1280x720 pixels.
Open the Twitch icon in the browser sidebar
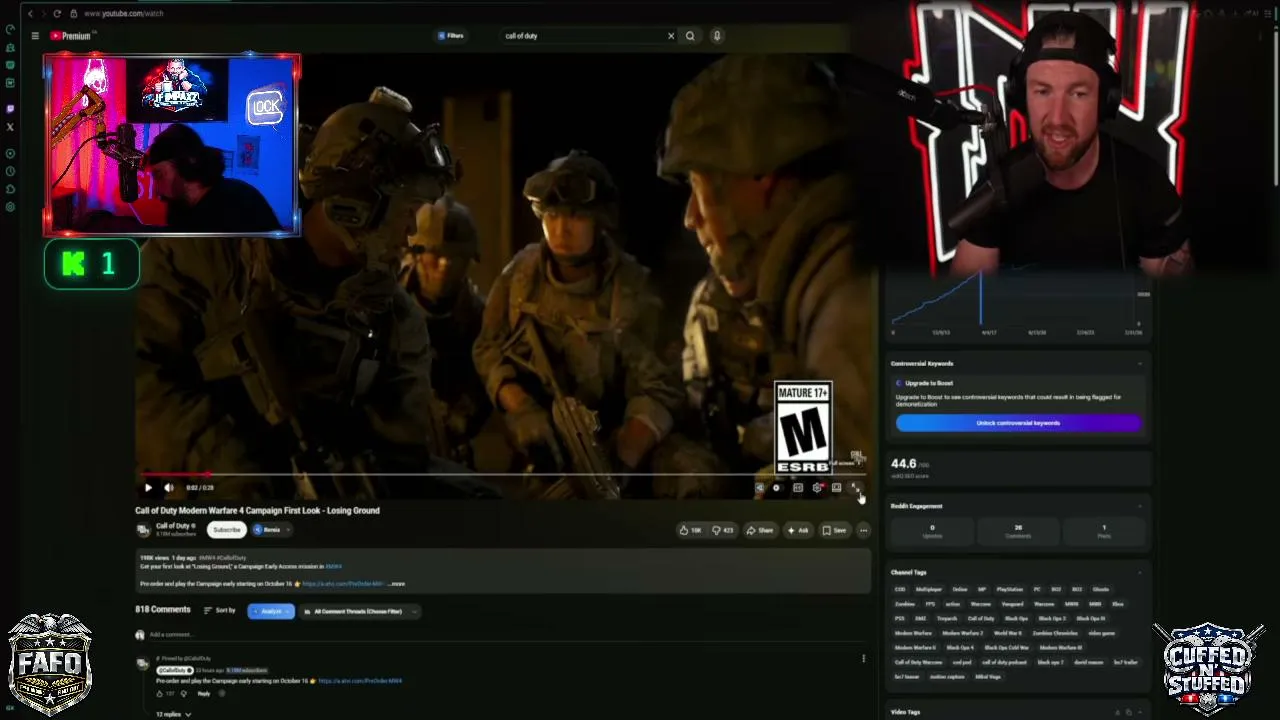coord(10,109)
